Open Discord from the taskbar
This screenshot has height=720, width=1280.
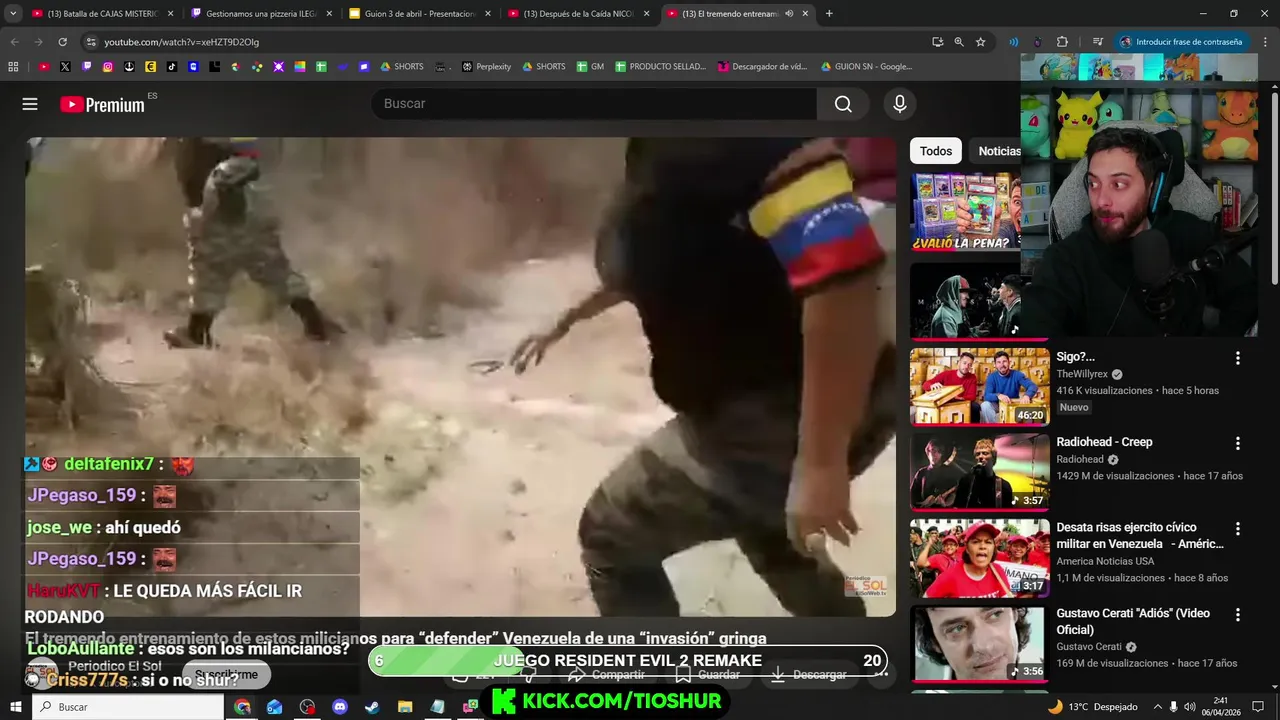[339, 707]
